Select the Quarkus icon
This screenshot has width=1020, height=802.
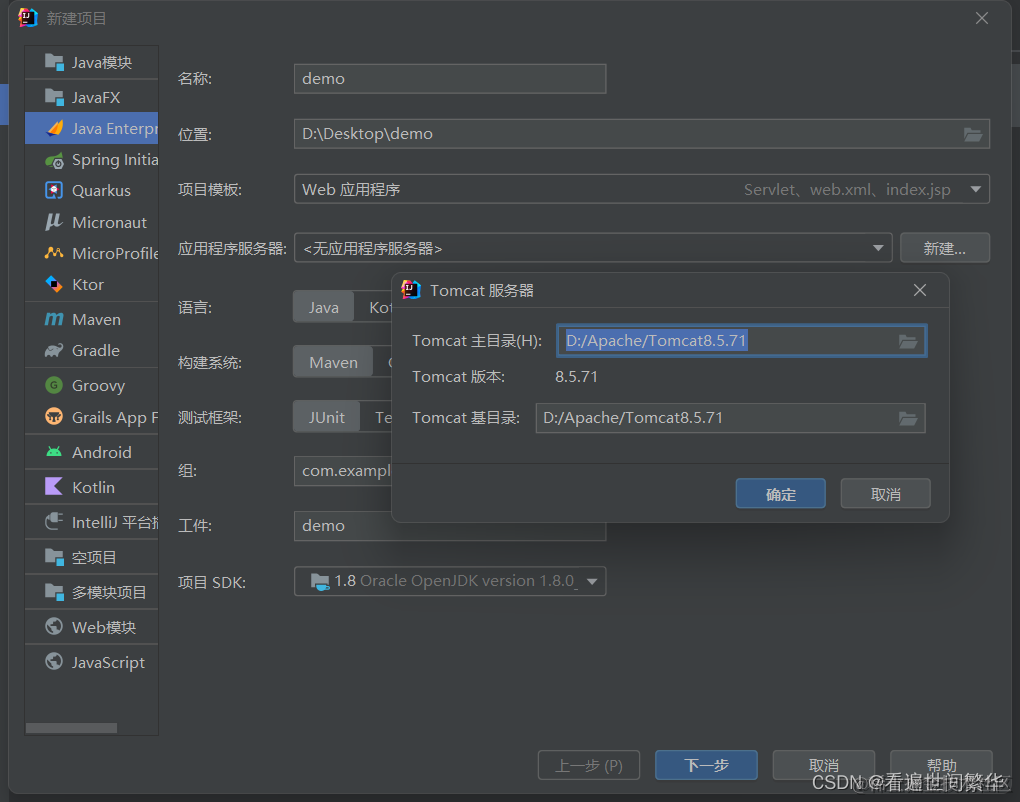[x=54, y=191]
